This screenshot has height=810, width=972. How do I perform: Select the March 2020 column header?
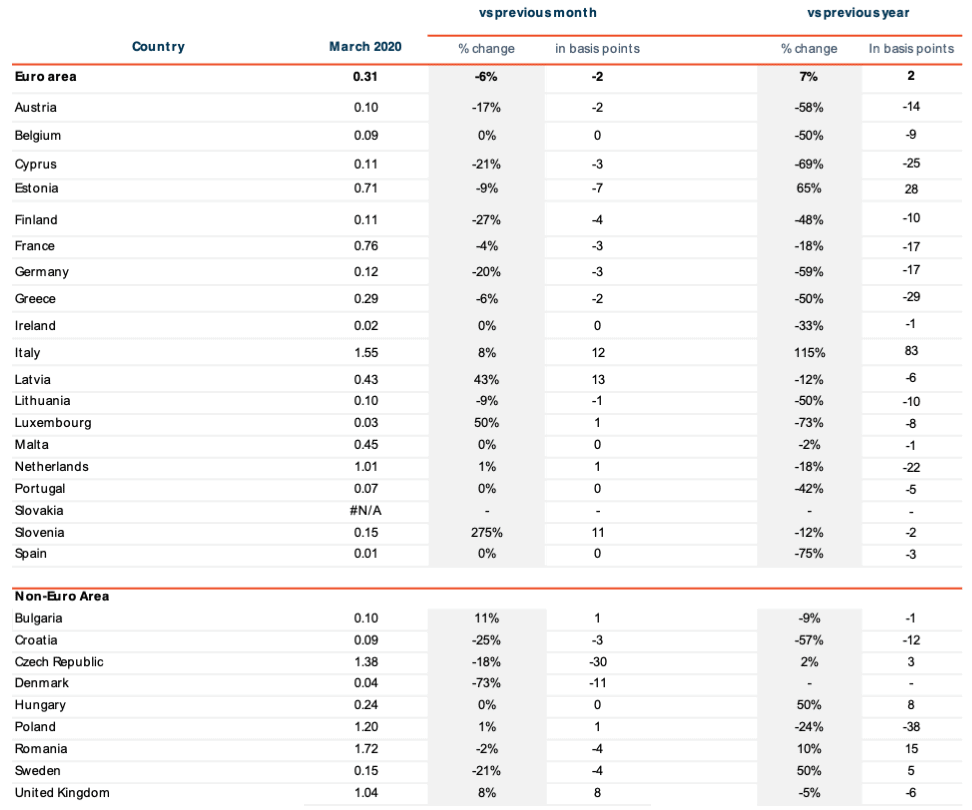coord(364,47)
